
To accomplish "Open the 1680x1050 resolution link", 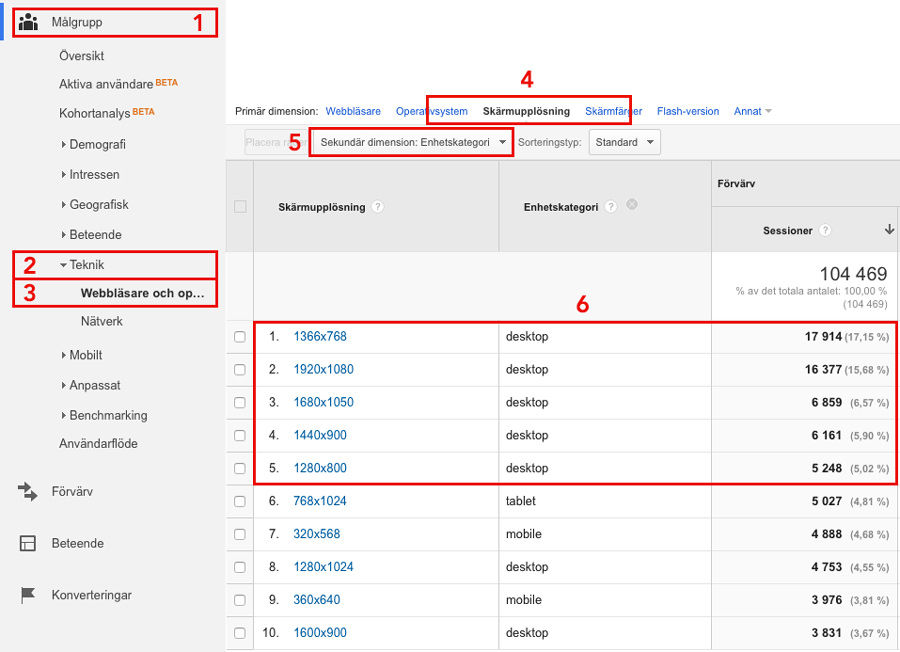I will pyautogui.click(x=324, y=403).
